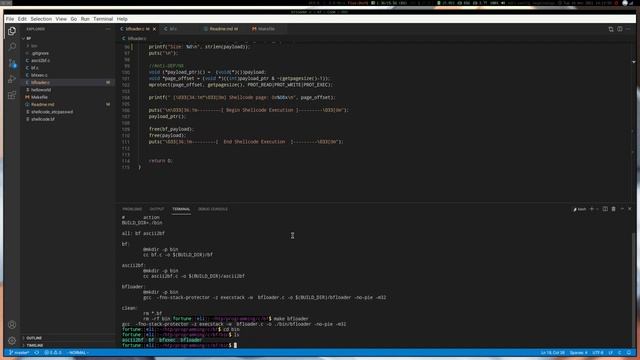Open the Extensions view

click(x=12, y=95)
